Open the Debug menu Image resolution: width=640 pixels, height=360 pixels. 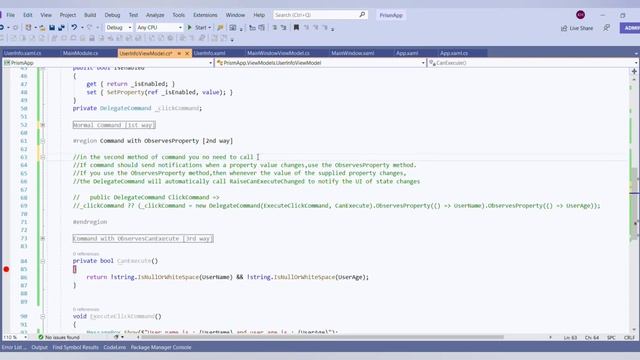click(x=112, y=15)
